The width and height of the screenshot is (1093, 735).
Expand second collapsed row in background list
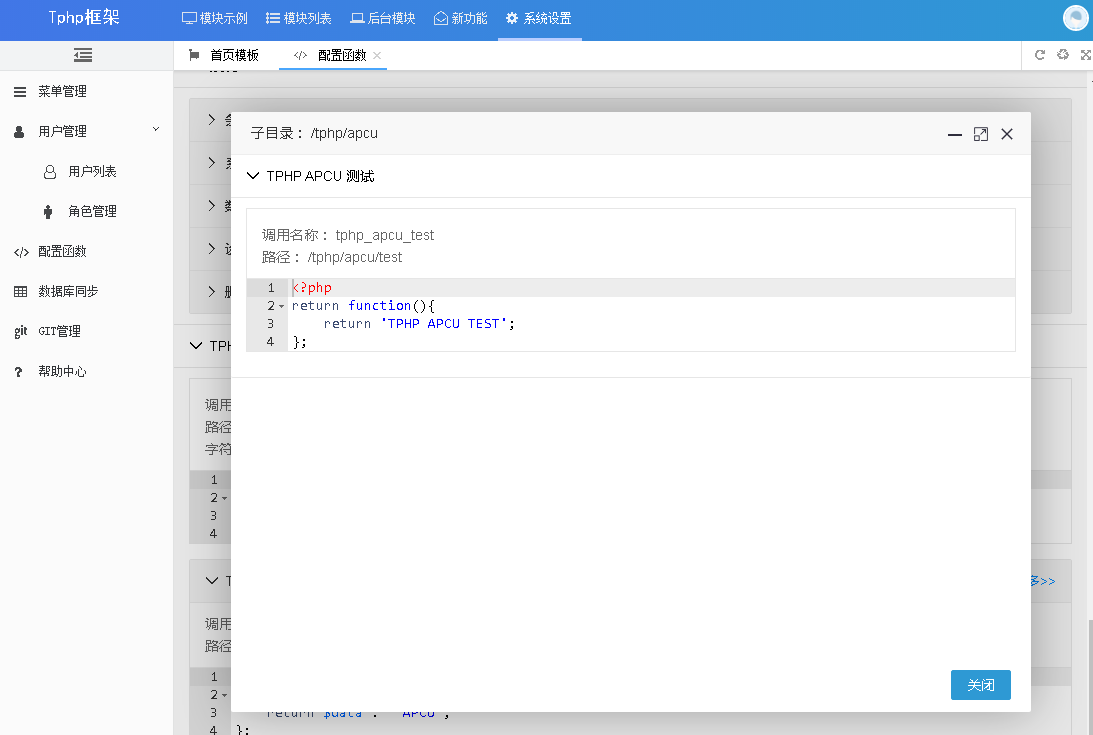point(212,162)
